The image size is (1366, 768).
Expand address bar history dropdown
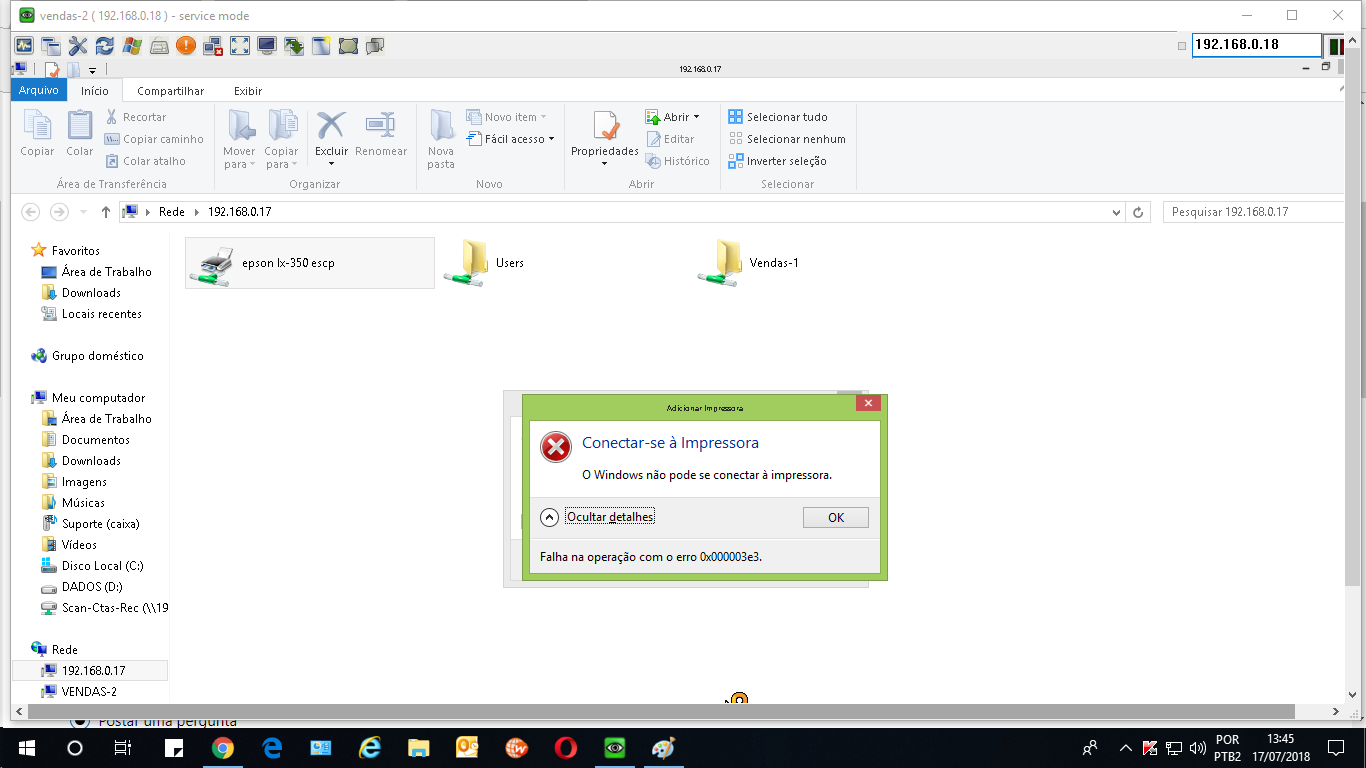coord(1117,212)
